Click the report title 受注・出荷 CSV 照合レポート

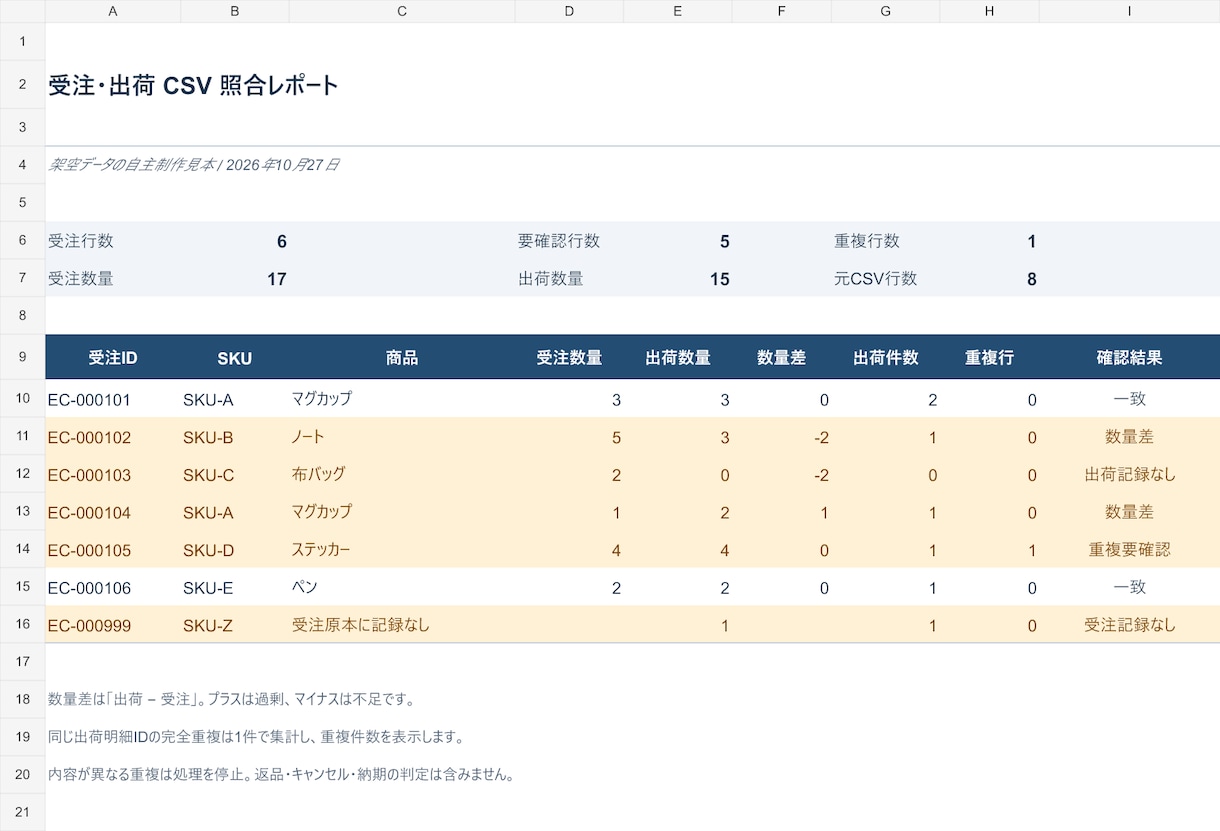[194, 85]
